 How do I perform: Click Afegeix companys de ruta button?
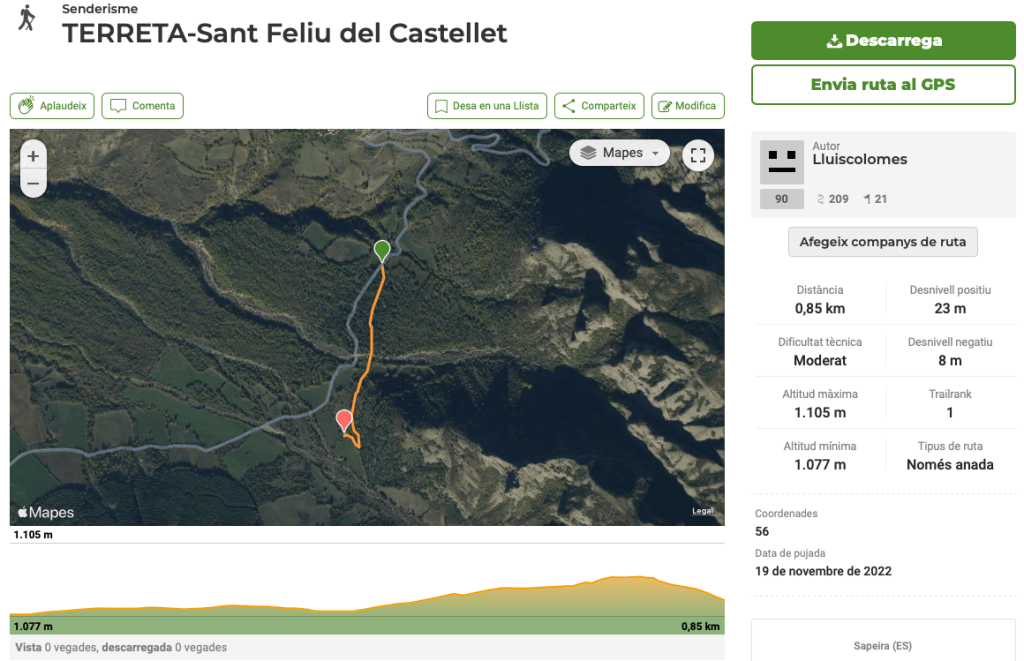click(882, 242)
